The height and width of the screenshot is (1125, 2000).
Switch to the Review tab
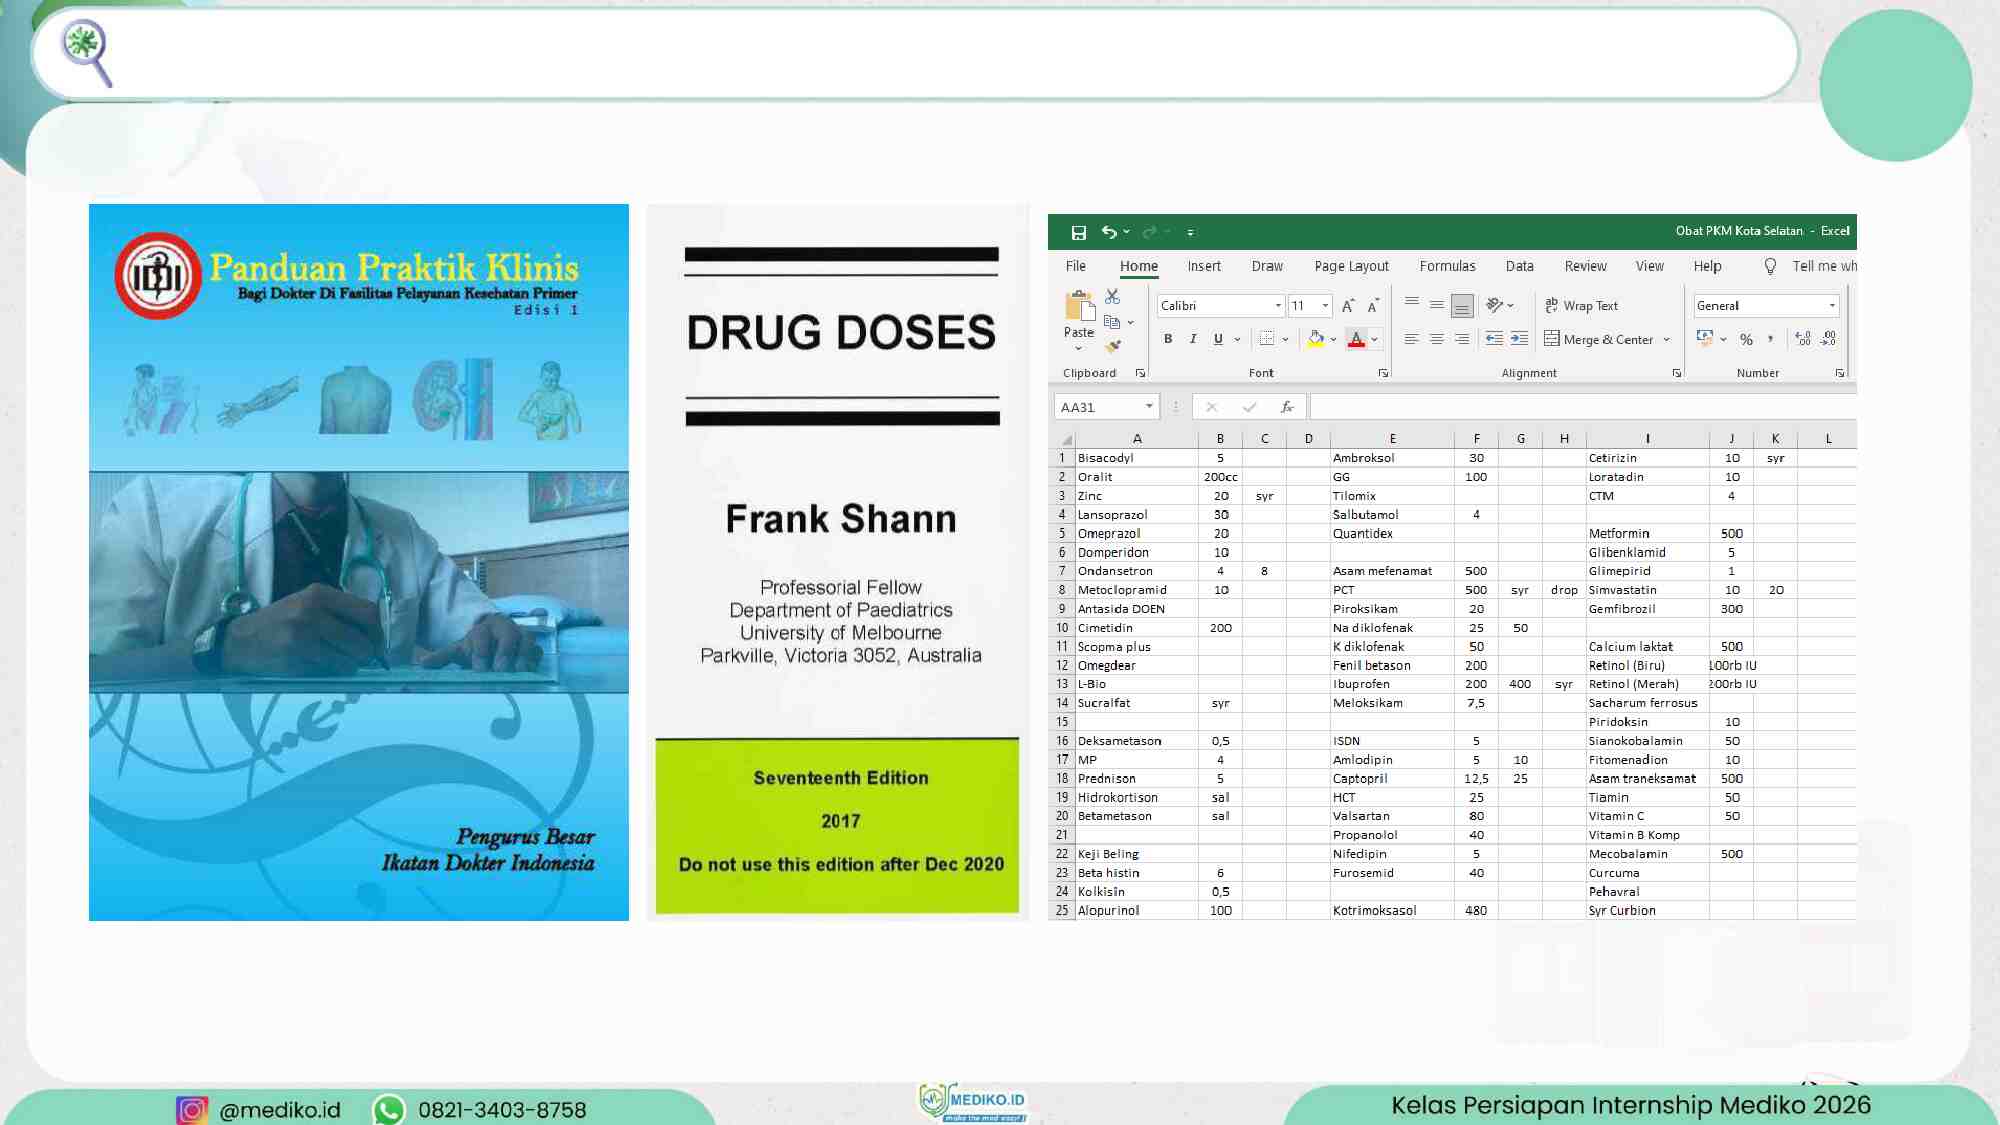pyautogui.click(x=1586, y=266)
